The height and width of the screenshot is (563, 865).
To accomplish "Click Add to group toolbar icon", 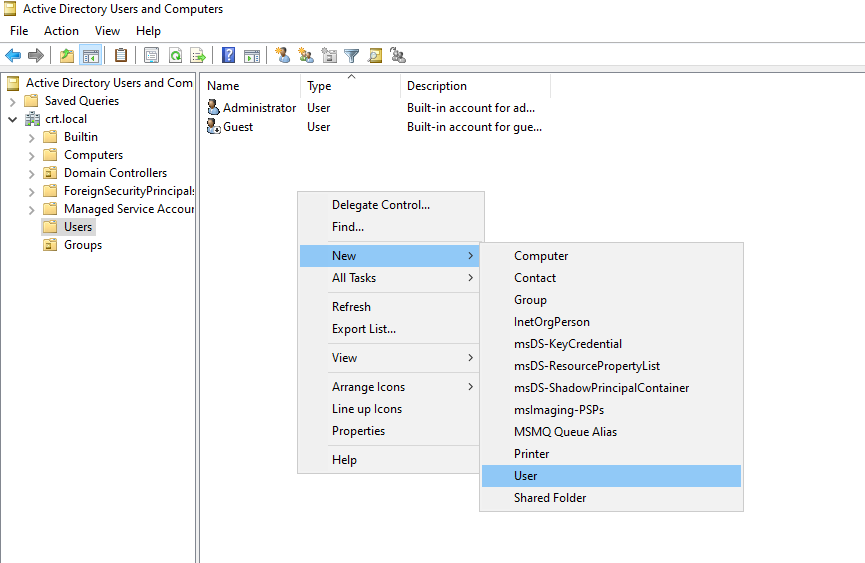I will 398,55.
